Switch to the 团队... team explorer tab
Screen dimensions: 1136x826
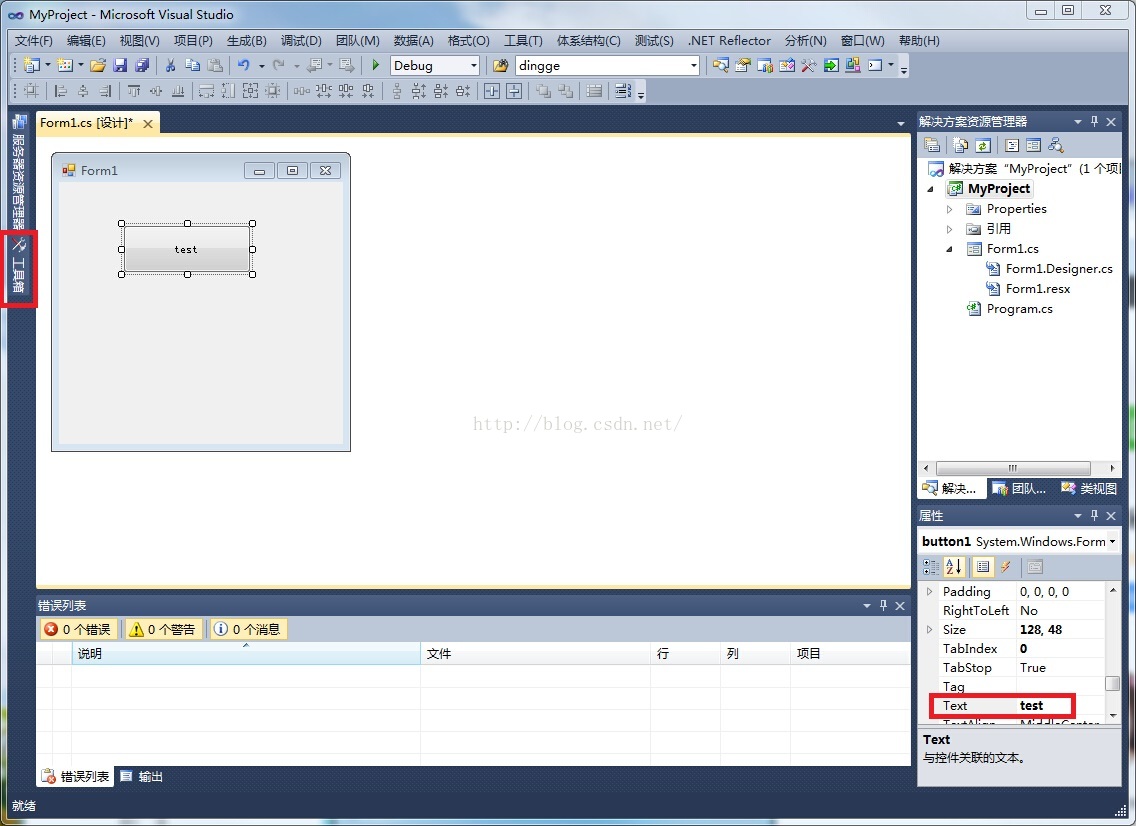pos(1019,488)
